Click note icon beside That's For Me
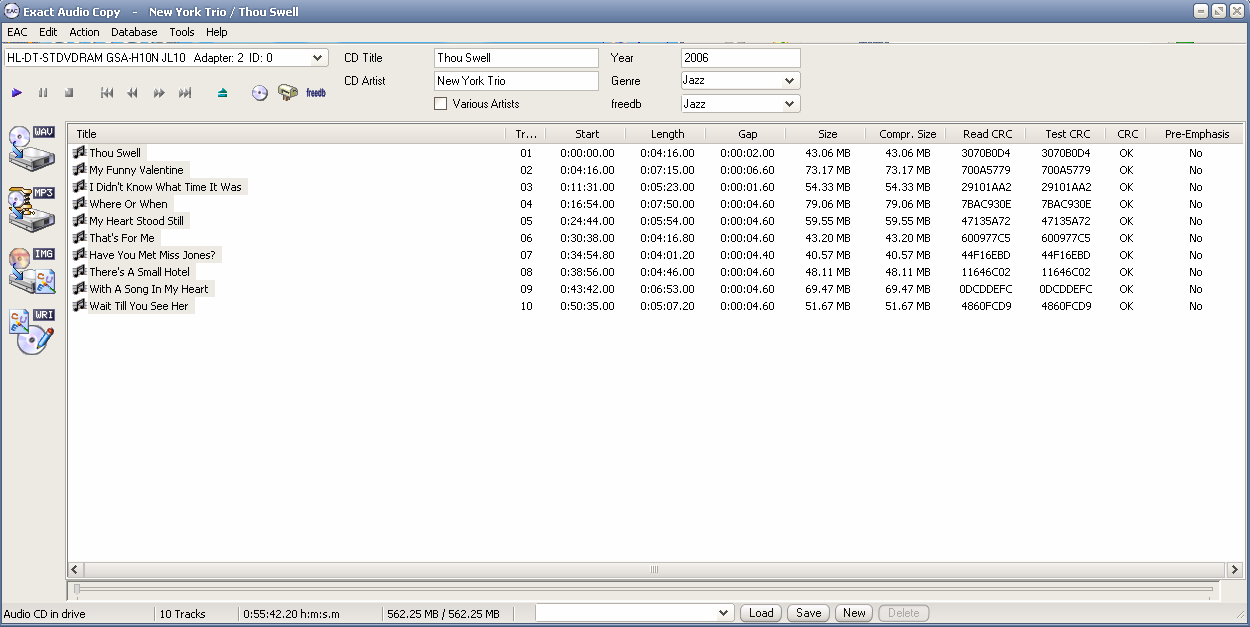Image resolution: width=1250 pixels, height=627 pixels. pos(79,237)
